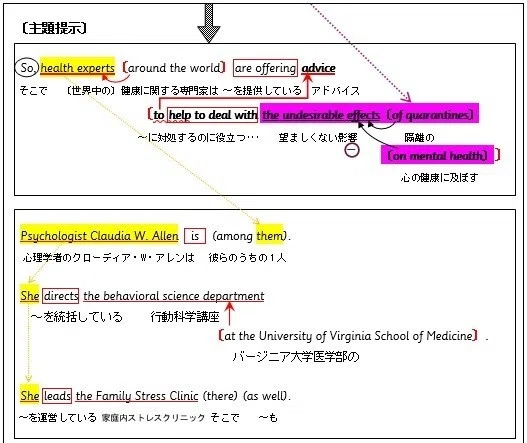The image size is (527, 443).
Task: Click the boxed verb "directs"
Action: (61, 296)
